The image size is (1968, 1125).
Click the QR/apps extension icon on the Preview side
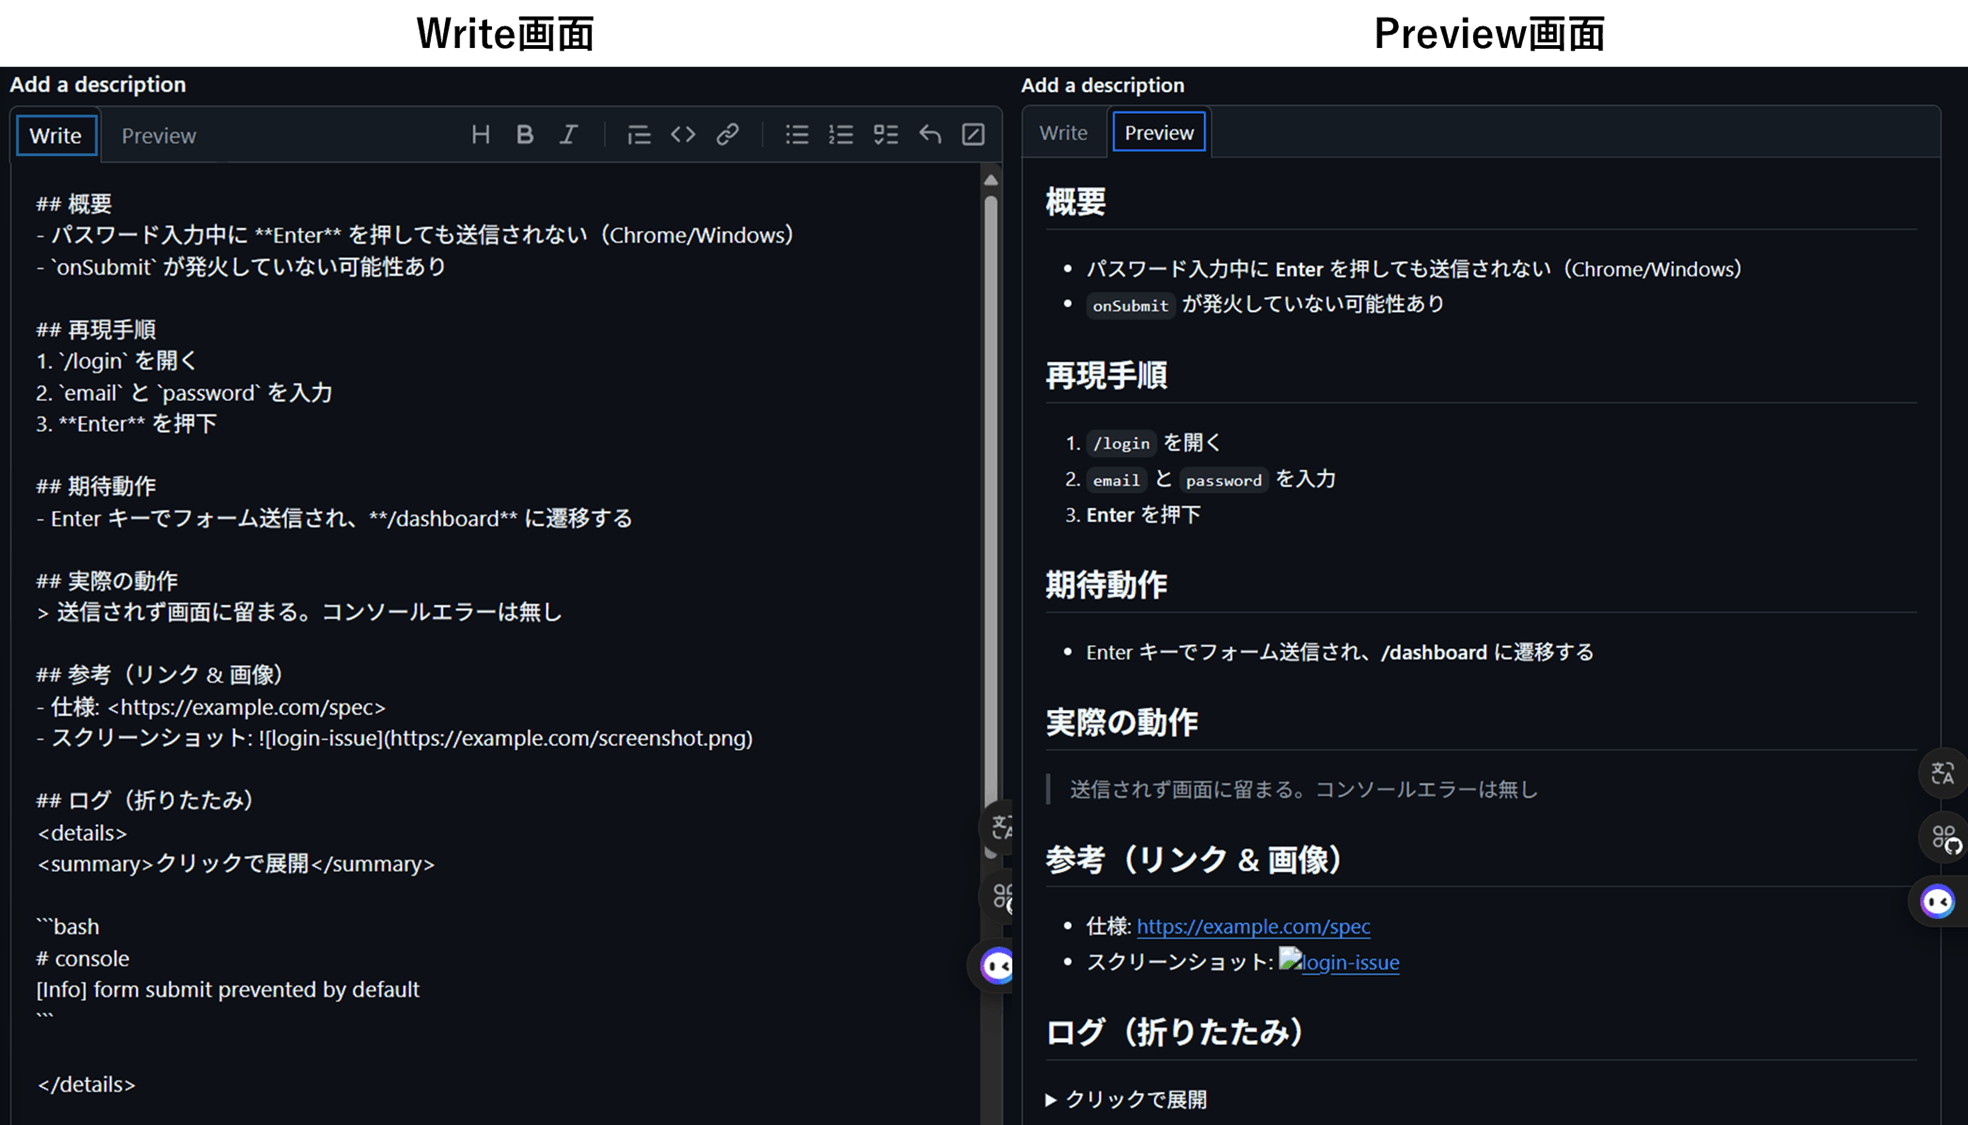[x=1944, y=838]
